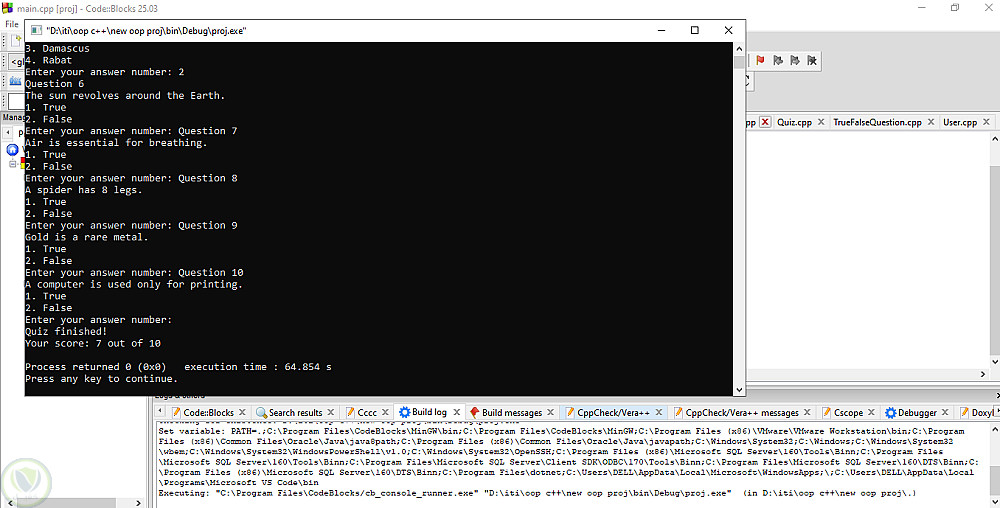The image size is (1000, 508).
Task: Open the Search results log tab
Action: click(x=295, y=412)
